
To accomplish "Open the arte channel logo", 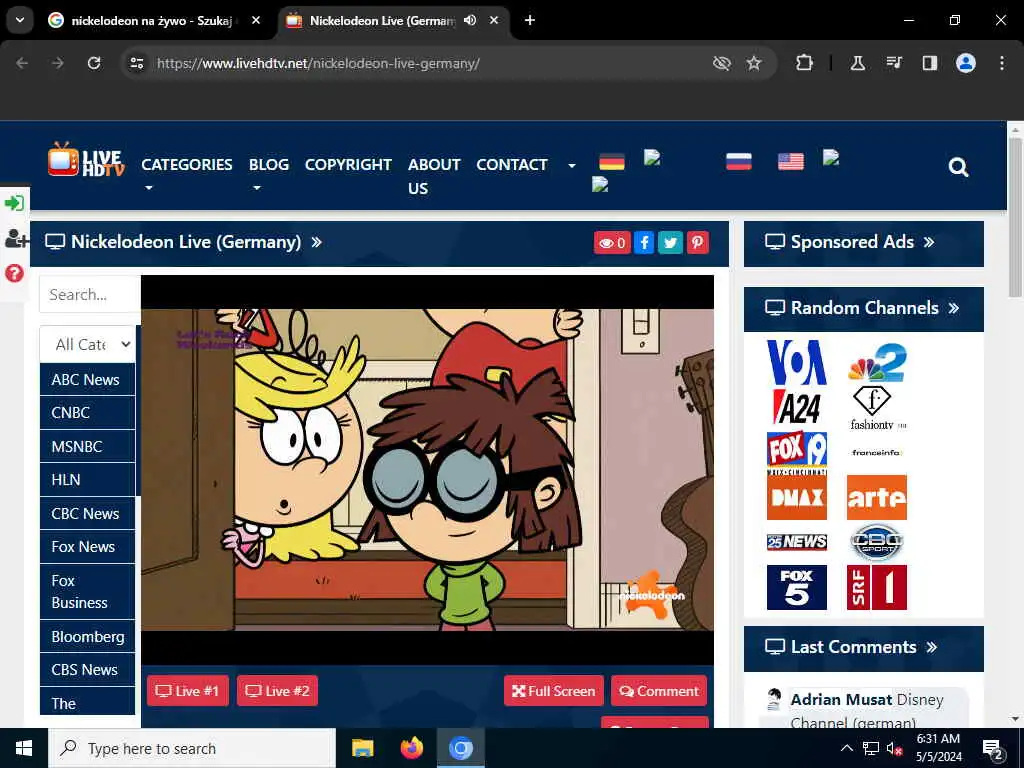I will 876,498.
